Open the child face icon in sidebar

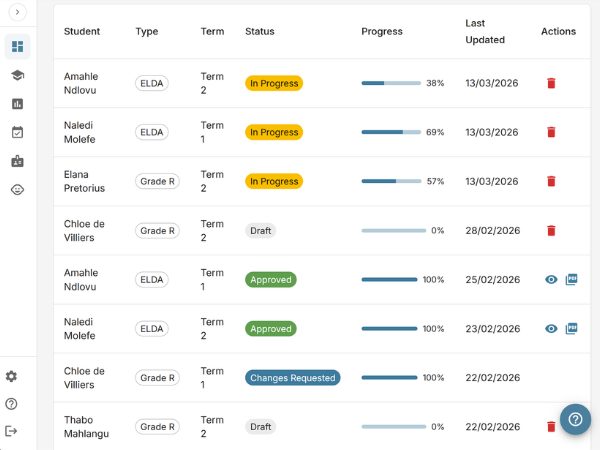click(18, 190)
